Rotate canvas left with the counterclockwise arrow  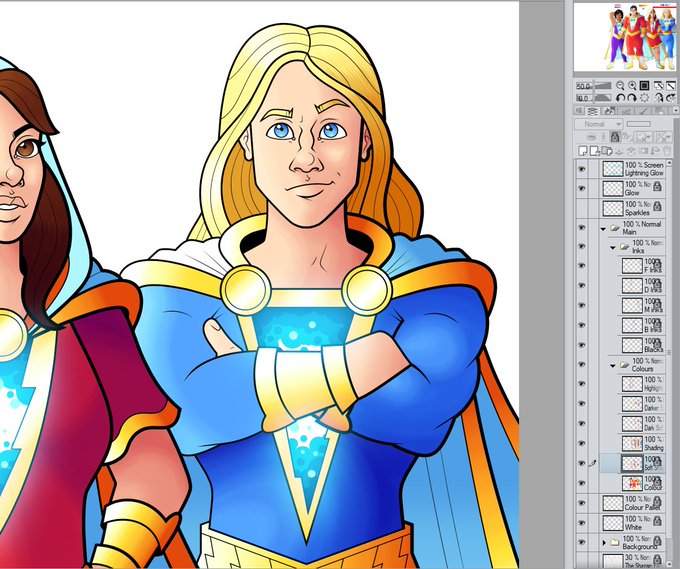click(x=620, y=98)
